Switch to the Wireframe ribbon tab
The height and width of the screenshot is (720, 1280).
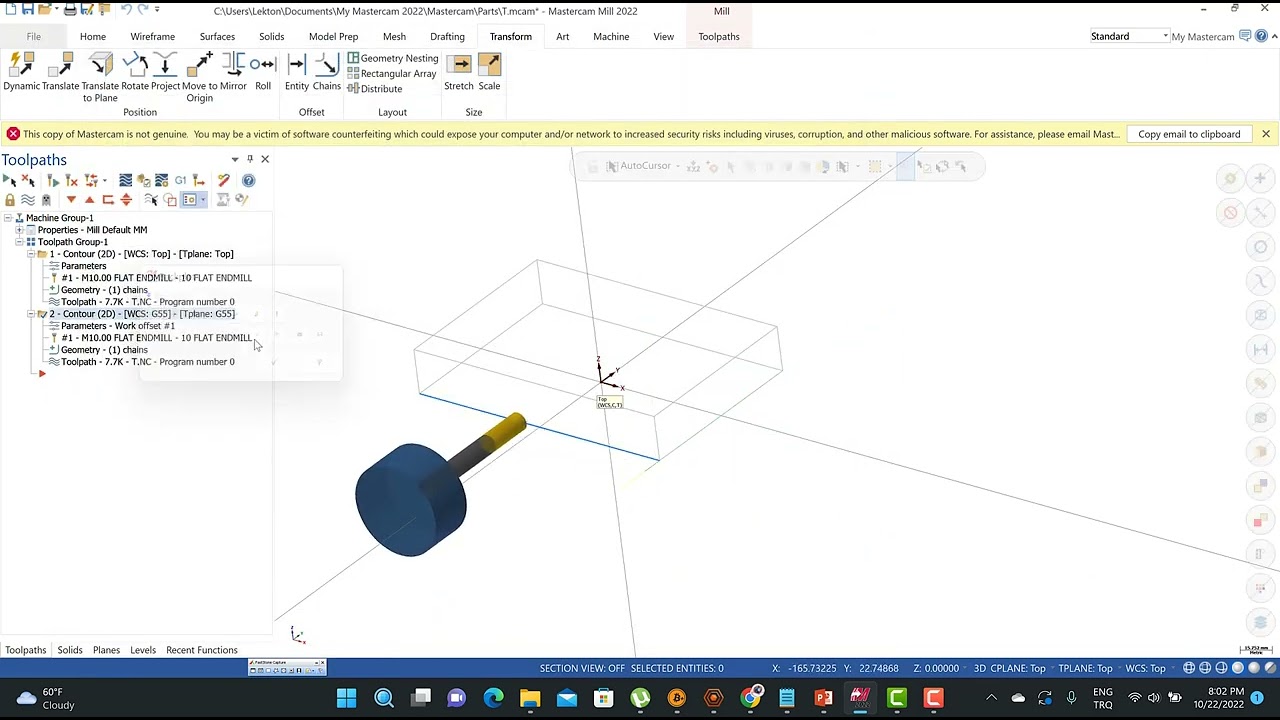(152, 37)
